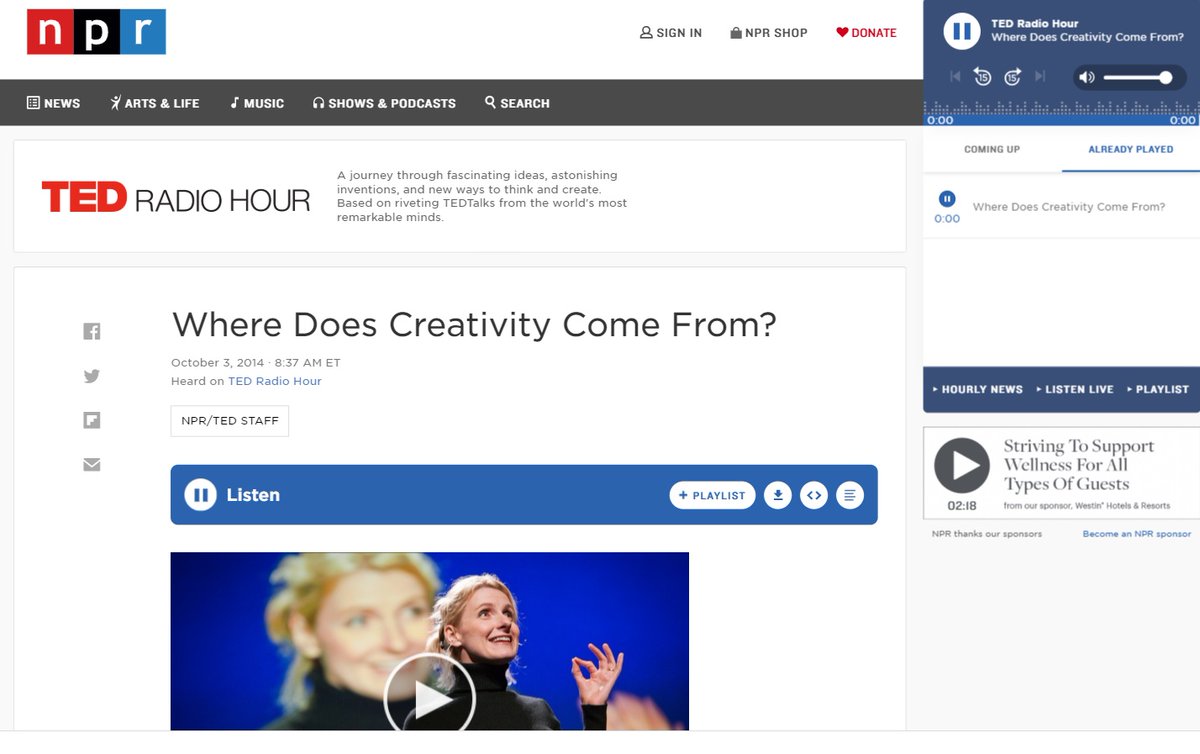Switch to Coming Up tab
The height and width of the screenshot is (754, 1200).
click(992, 149)
